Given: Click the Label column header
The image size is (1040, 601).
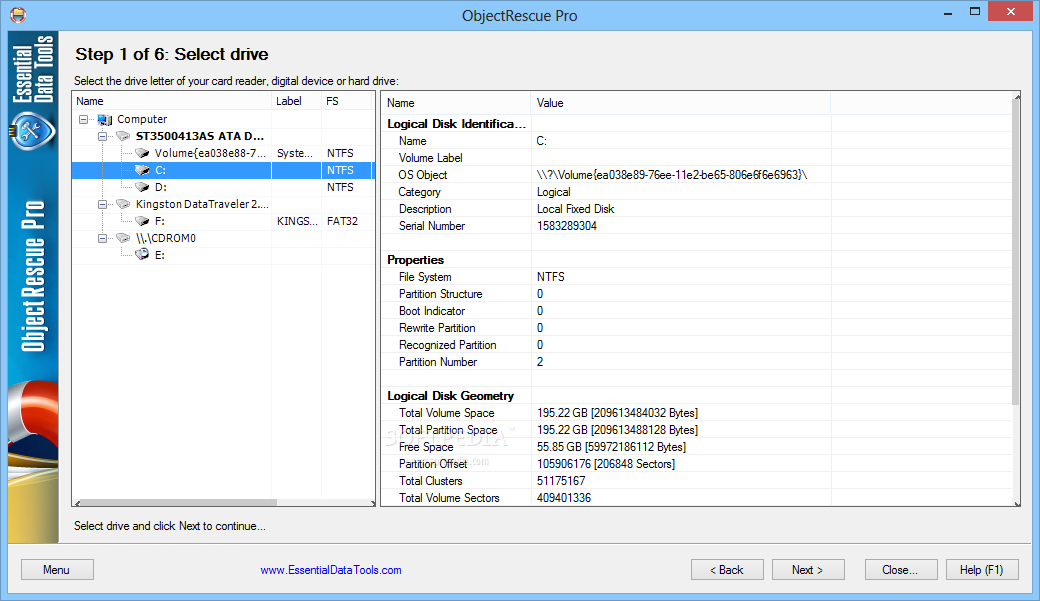Looking at the screenshot, I should coord(296,101).
